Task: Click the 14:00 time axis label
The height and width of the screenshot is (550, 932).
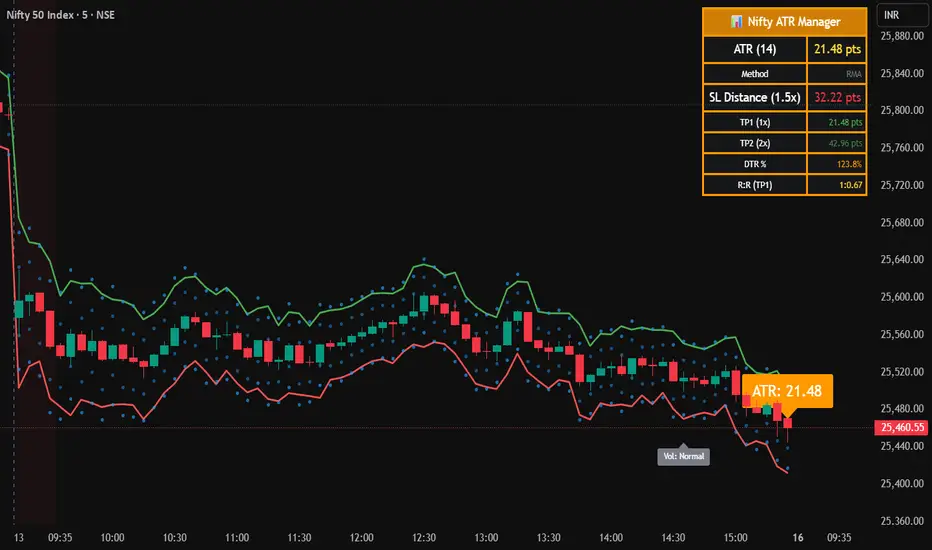Action: pyautogui.click(x=611, y=538)
